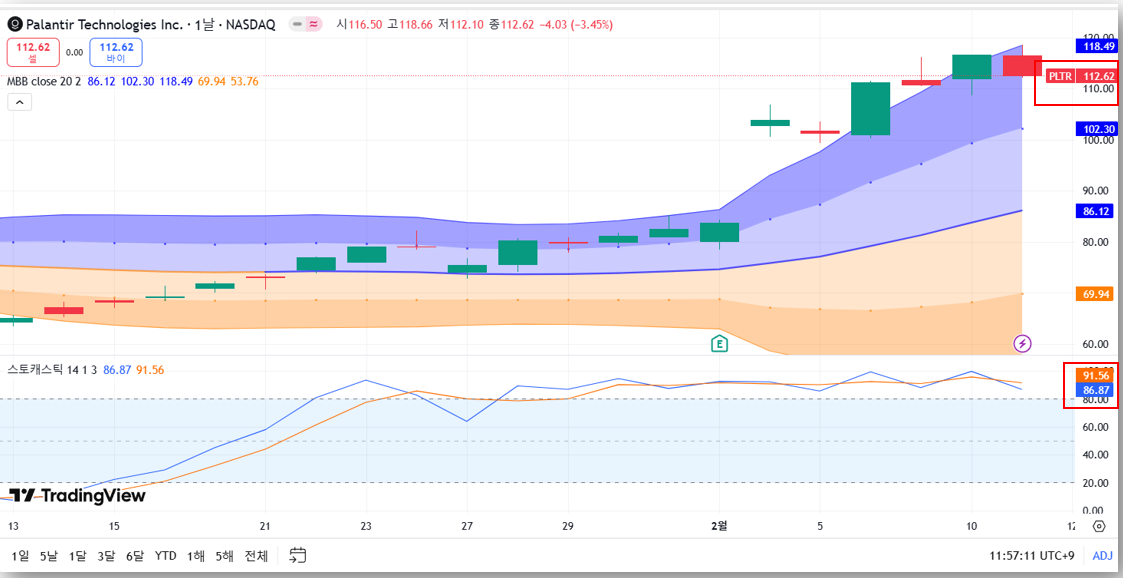Open the go-to-date calendar icon
The width and height of the screenshot is (1123, 578).
pyautogui.click(x=298, y=555)
